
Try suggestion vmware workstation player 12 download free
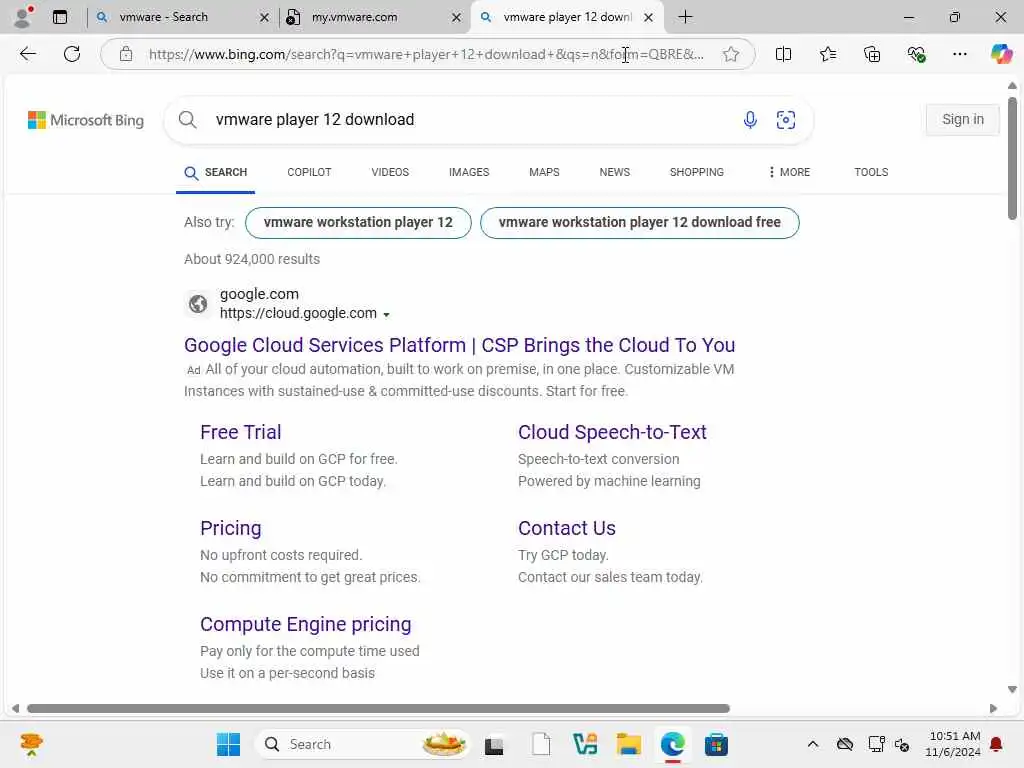pos(639,223)
